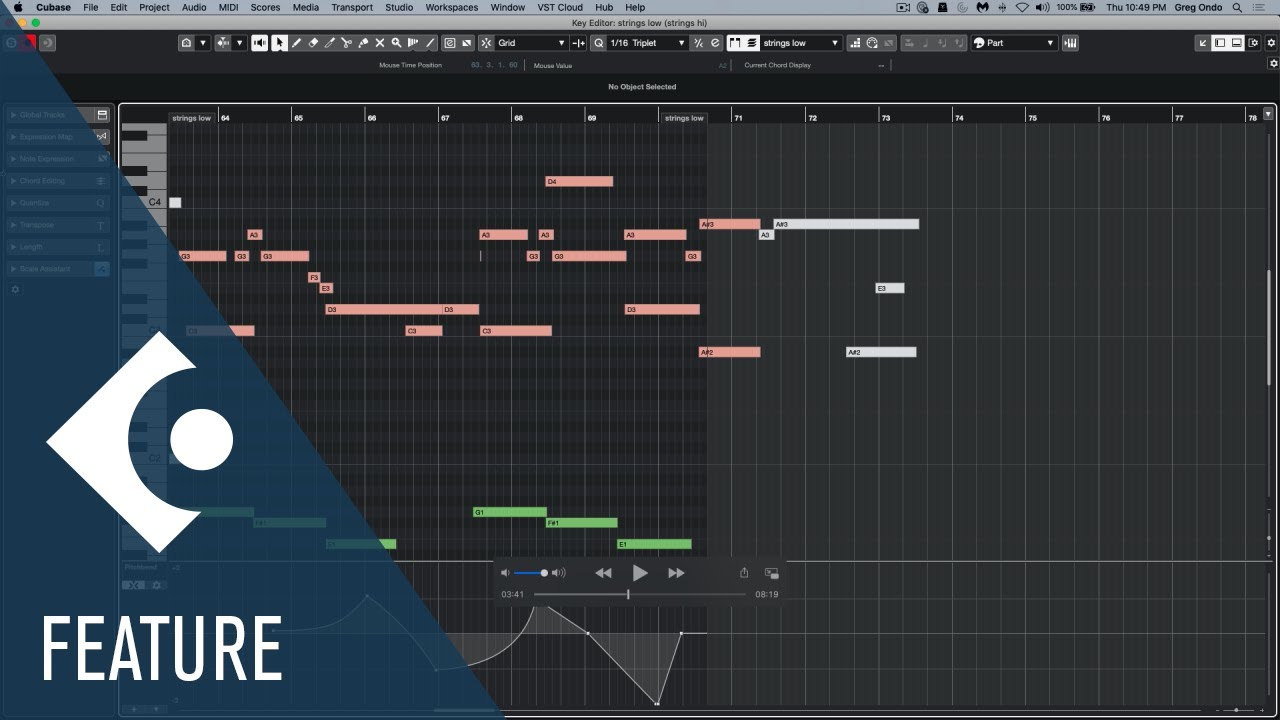Select the green G1 note
This screenshot has width=1280, height=720.
point(510,512)
